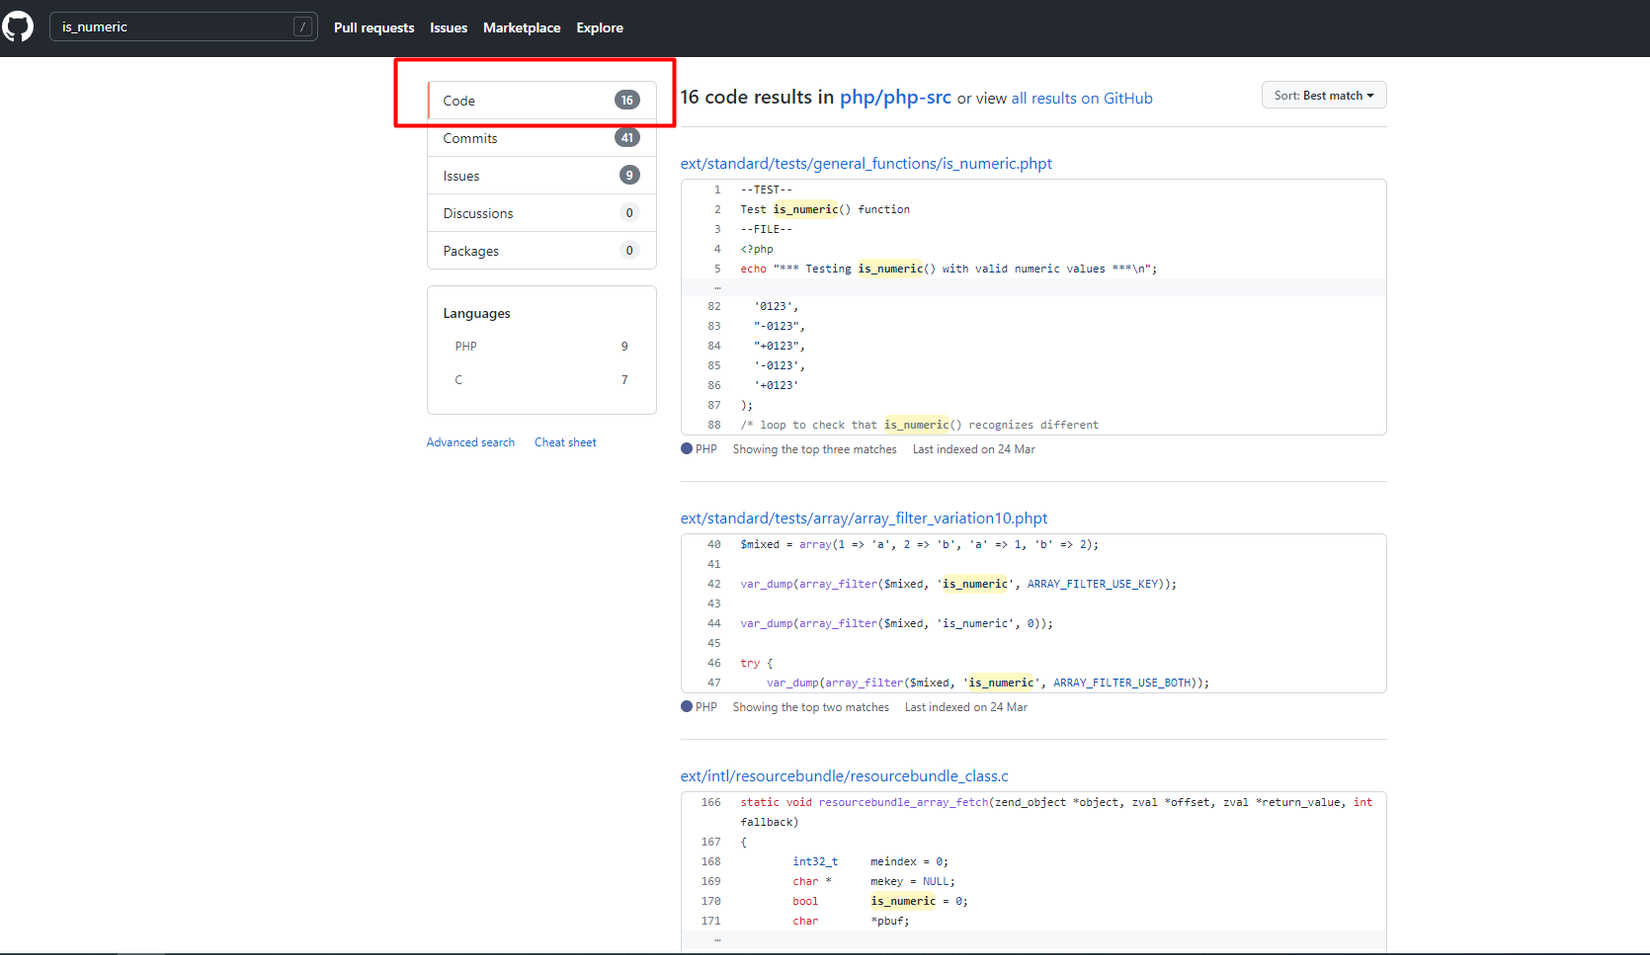Open Pull requests in top navigation
The width and height of the screenshot is (1650, 955).
(x=373, y=28)
